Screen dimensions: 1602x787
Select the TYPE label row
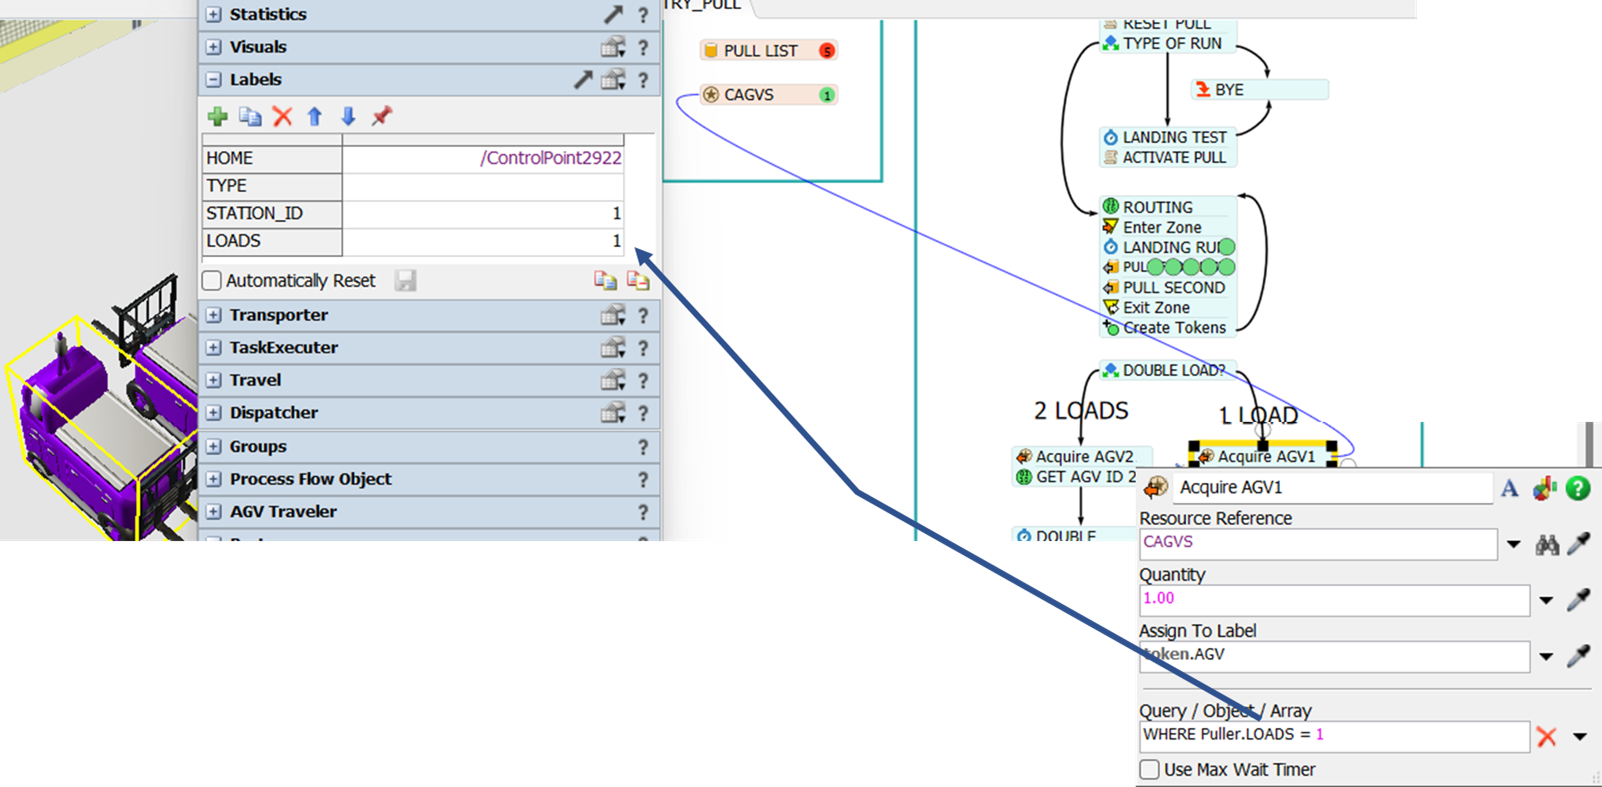413,186
